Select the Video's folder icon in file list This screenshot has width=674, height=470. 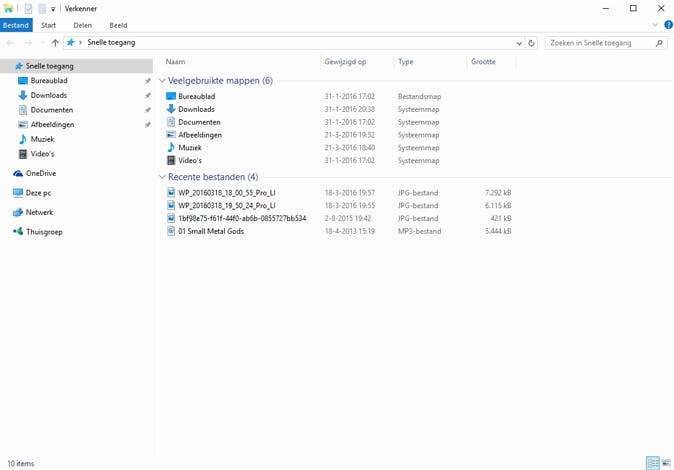coord(171,160)
